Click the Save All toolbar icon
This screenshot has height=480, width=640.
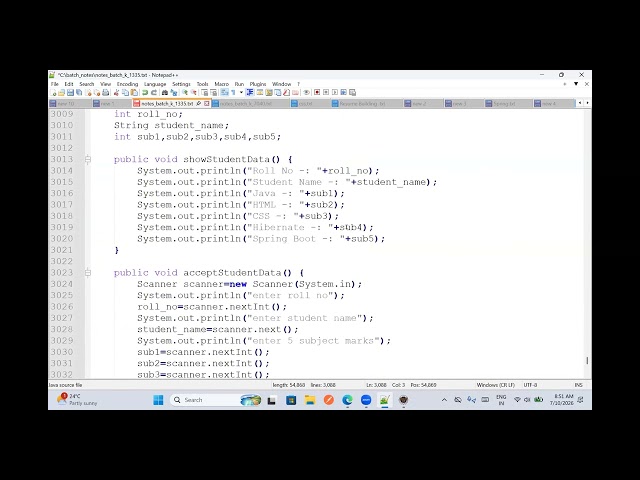pos(79,93)
